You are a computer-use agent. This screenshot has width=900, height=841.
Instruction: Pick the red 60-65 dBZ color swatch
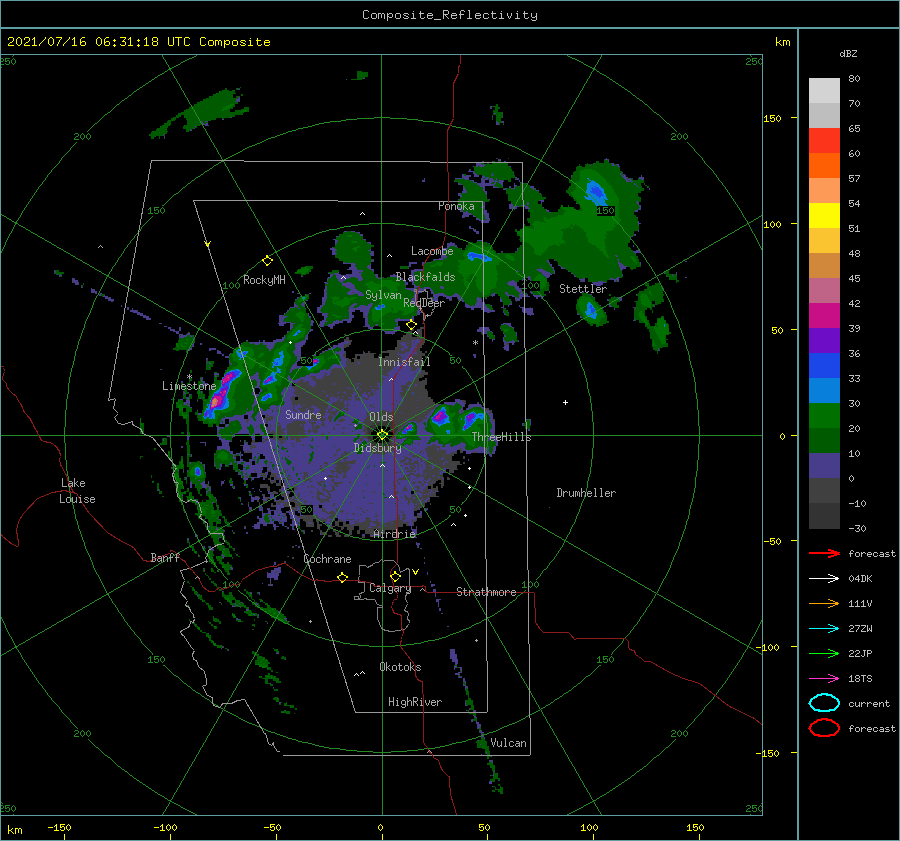[x=824, y=141]
